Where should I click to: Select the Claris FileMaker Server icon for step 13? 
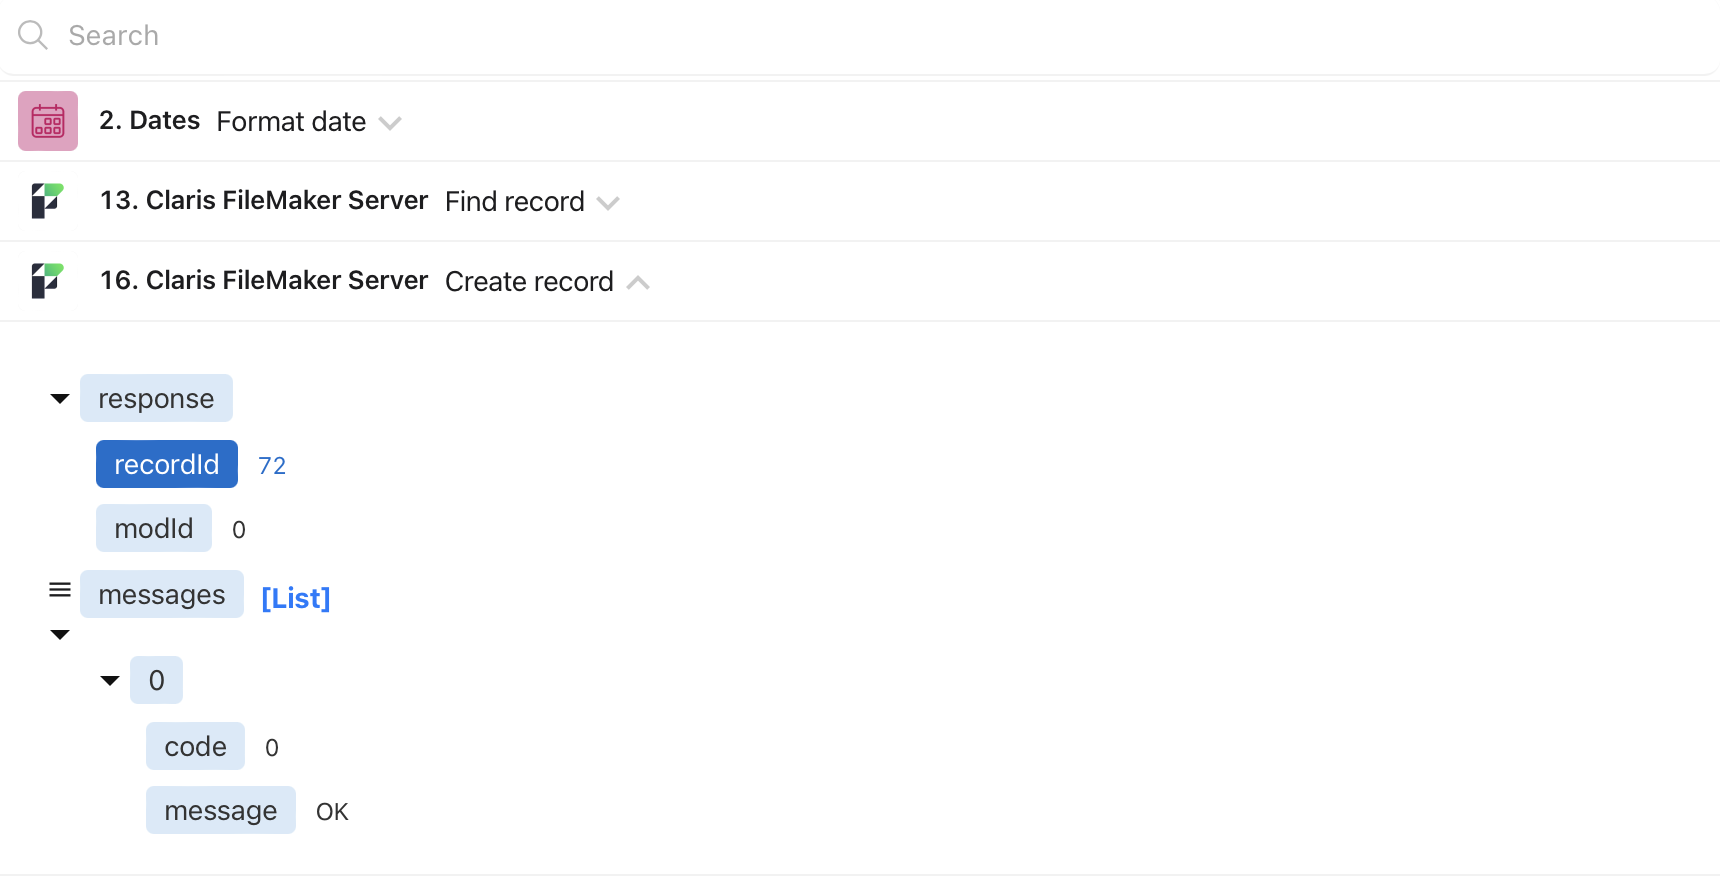[47, 200]
